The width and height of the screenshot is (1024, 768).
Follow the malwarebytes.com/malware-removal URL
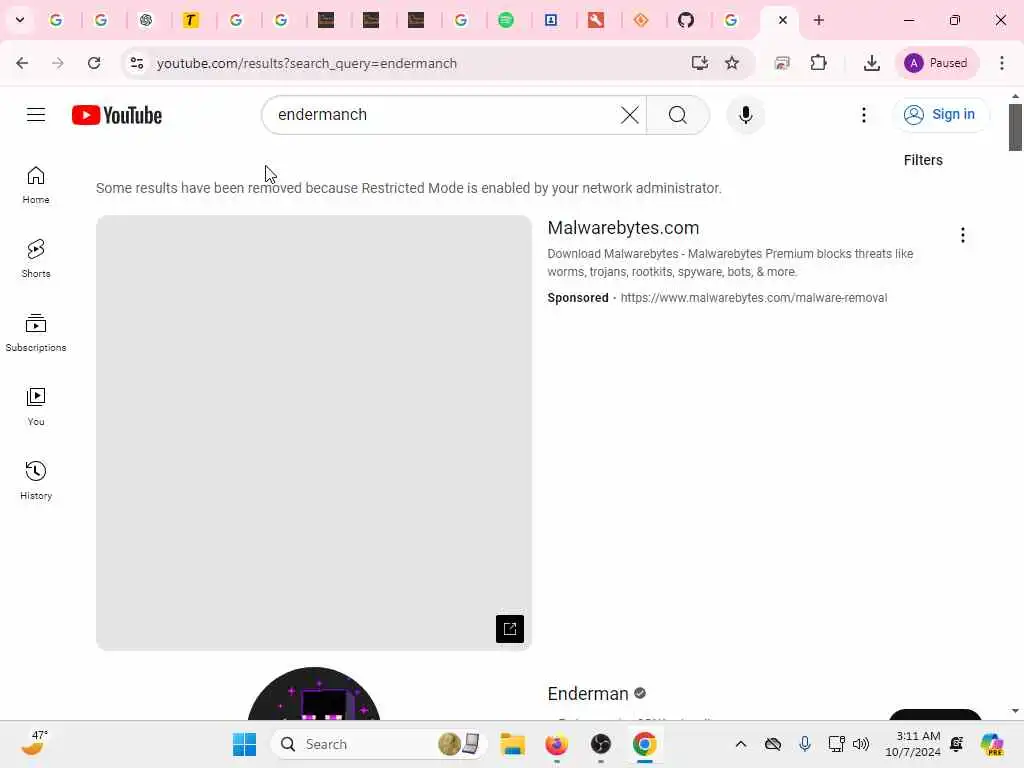click(x=754, y=298)
